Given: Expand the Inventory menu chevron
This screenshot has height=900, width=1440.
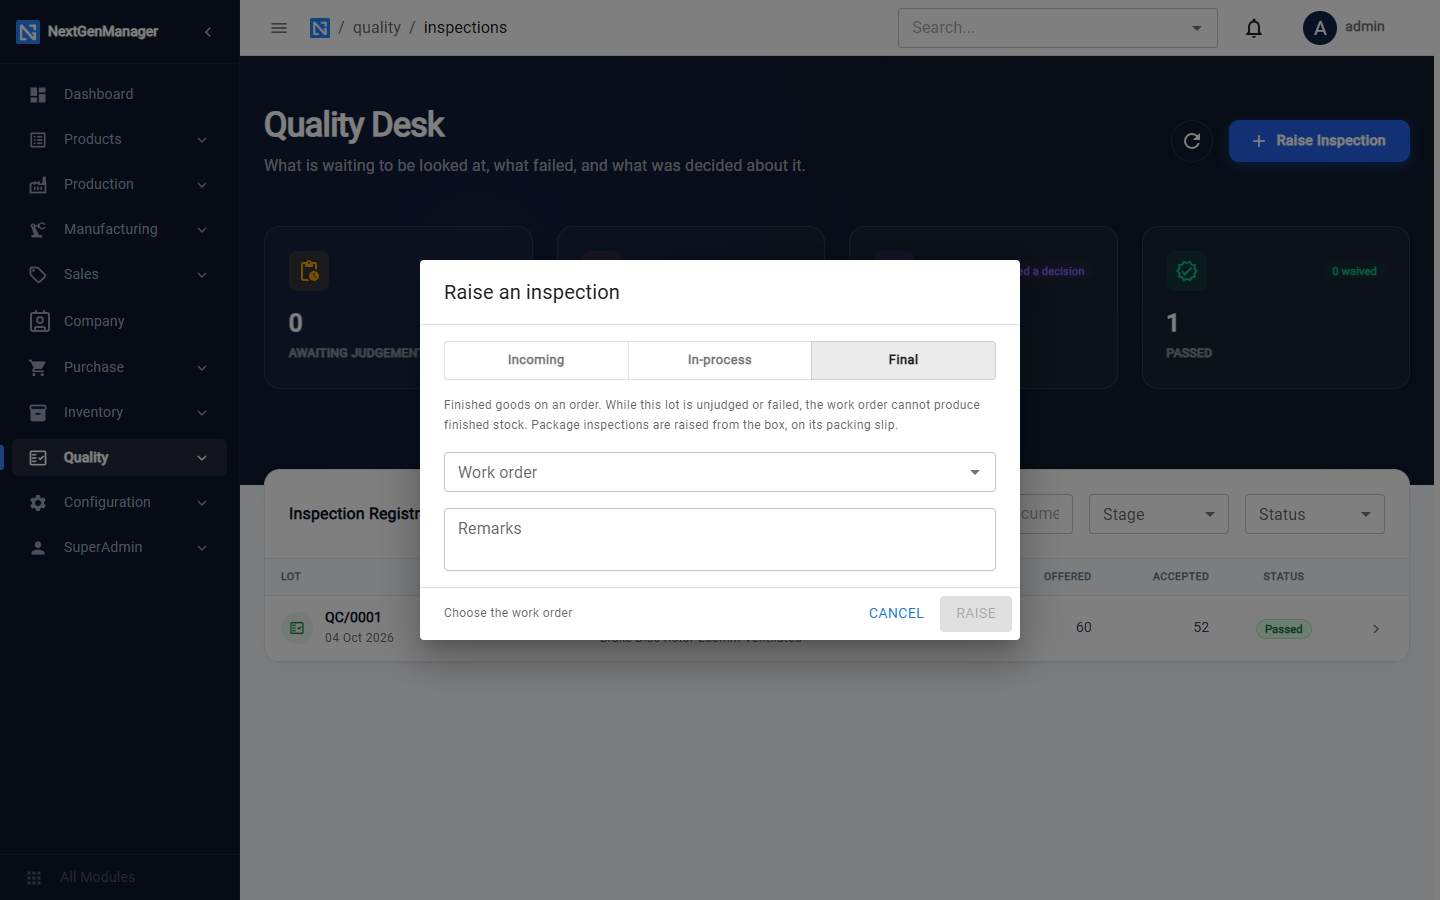Looking at the screenshot, I should pos(202,413).
